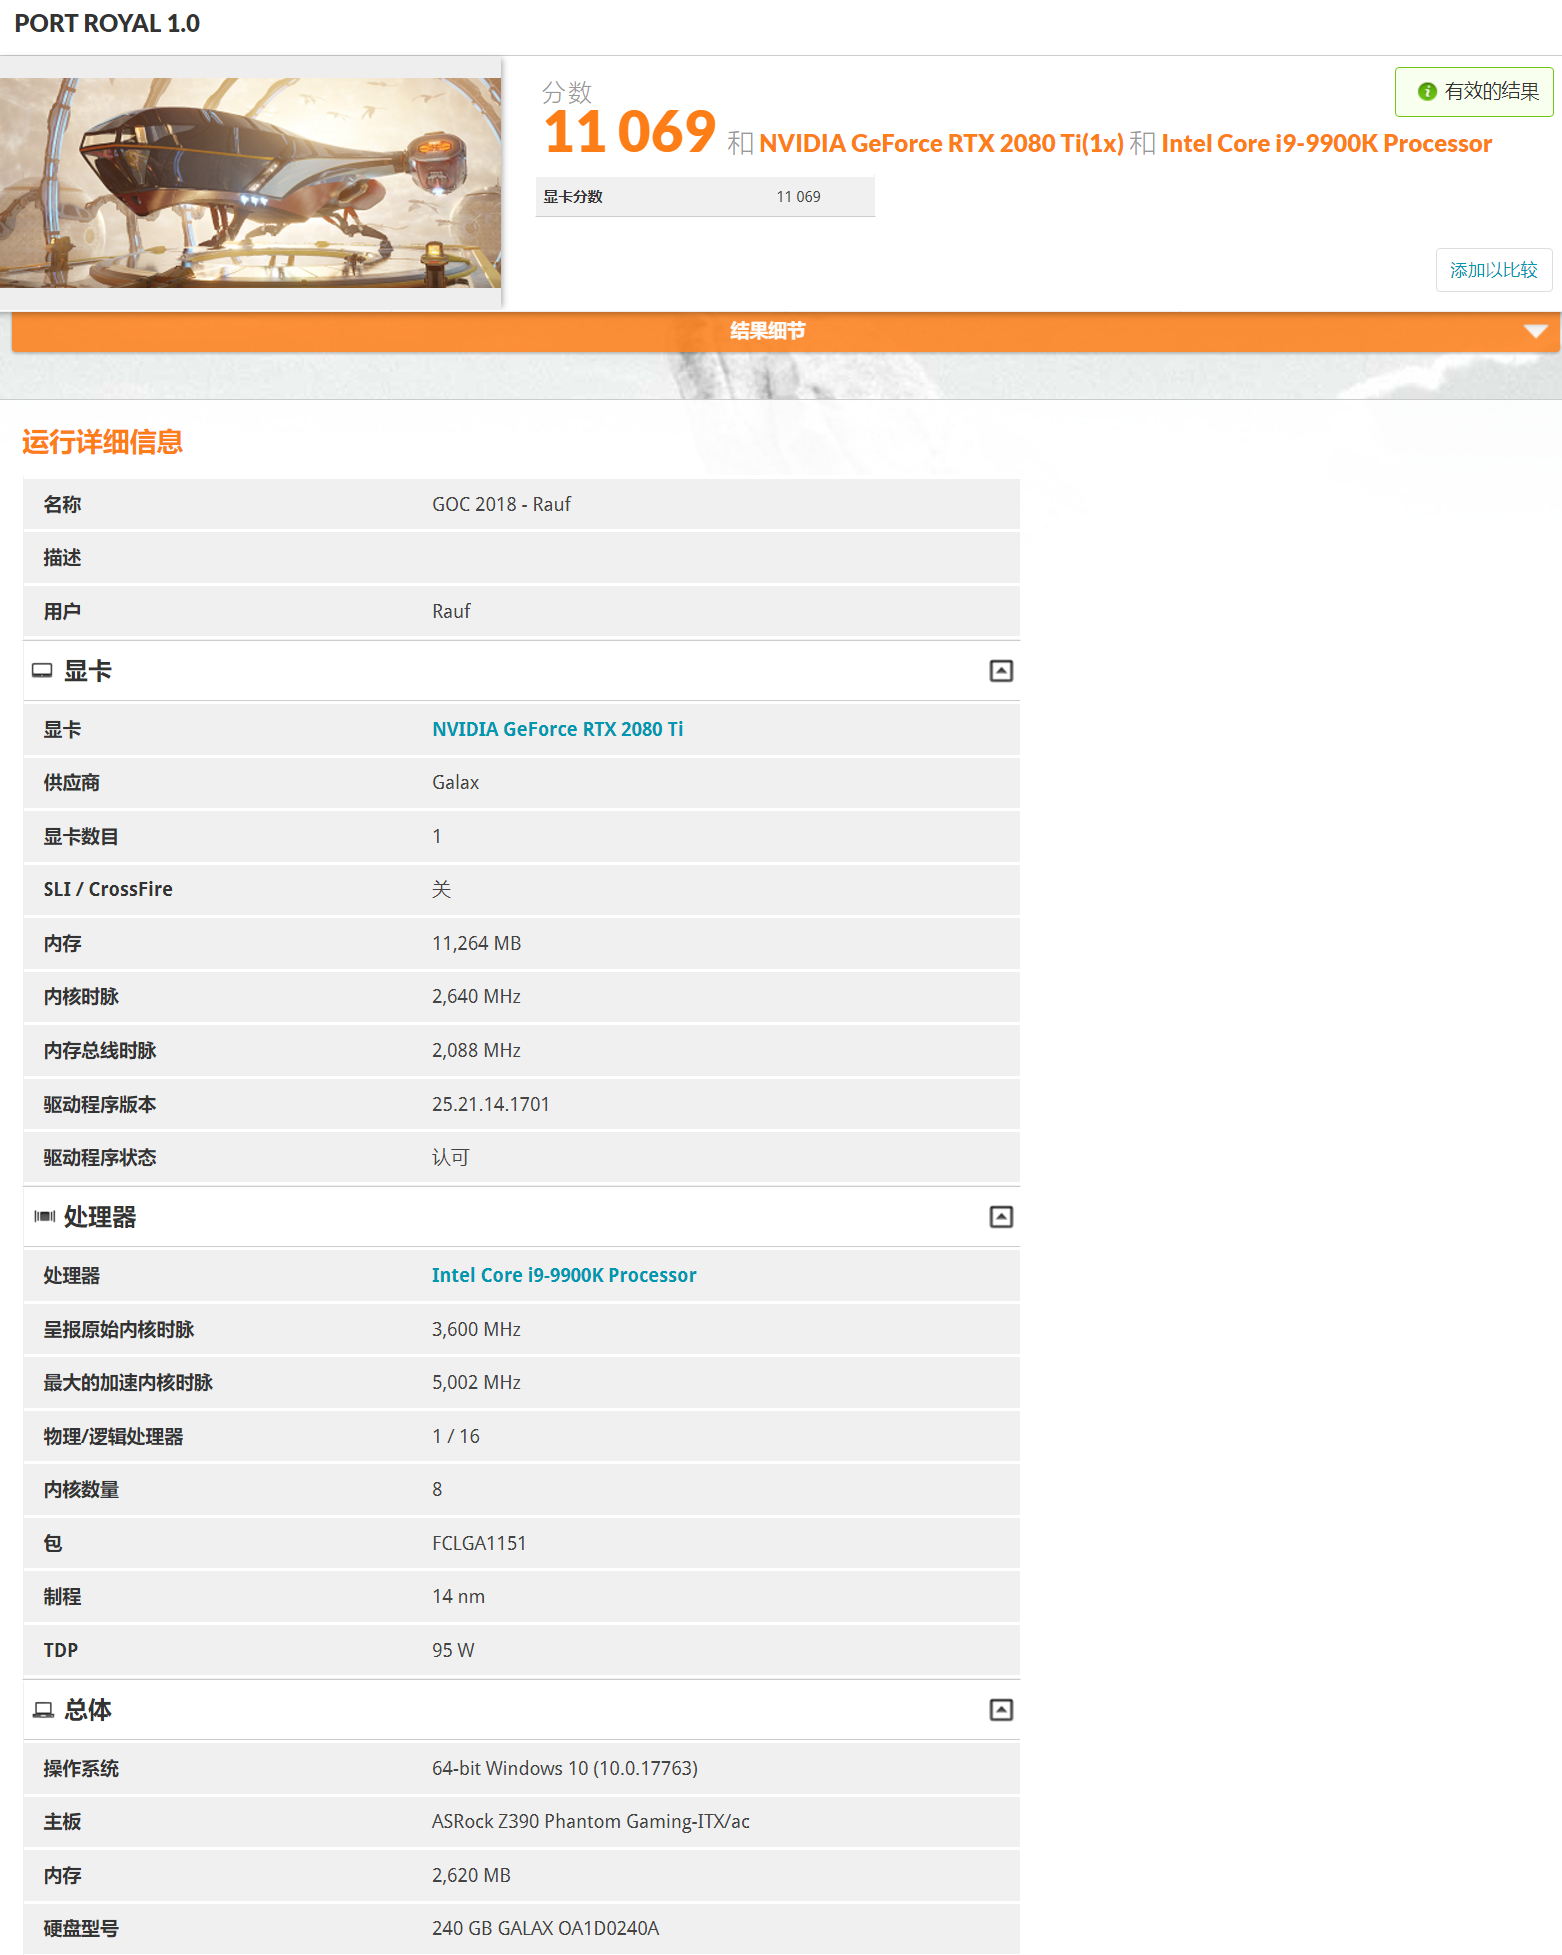Click the 11 069 main score

[x=630, y=132]
